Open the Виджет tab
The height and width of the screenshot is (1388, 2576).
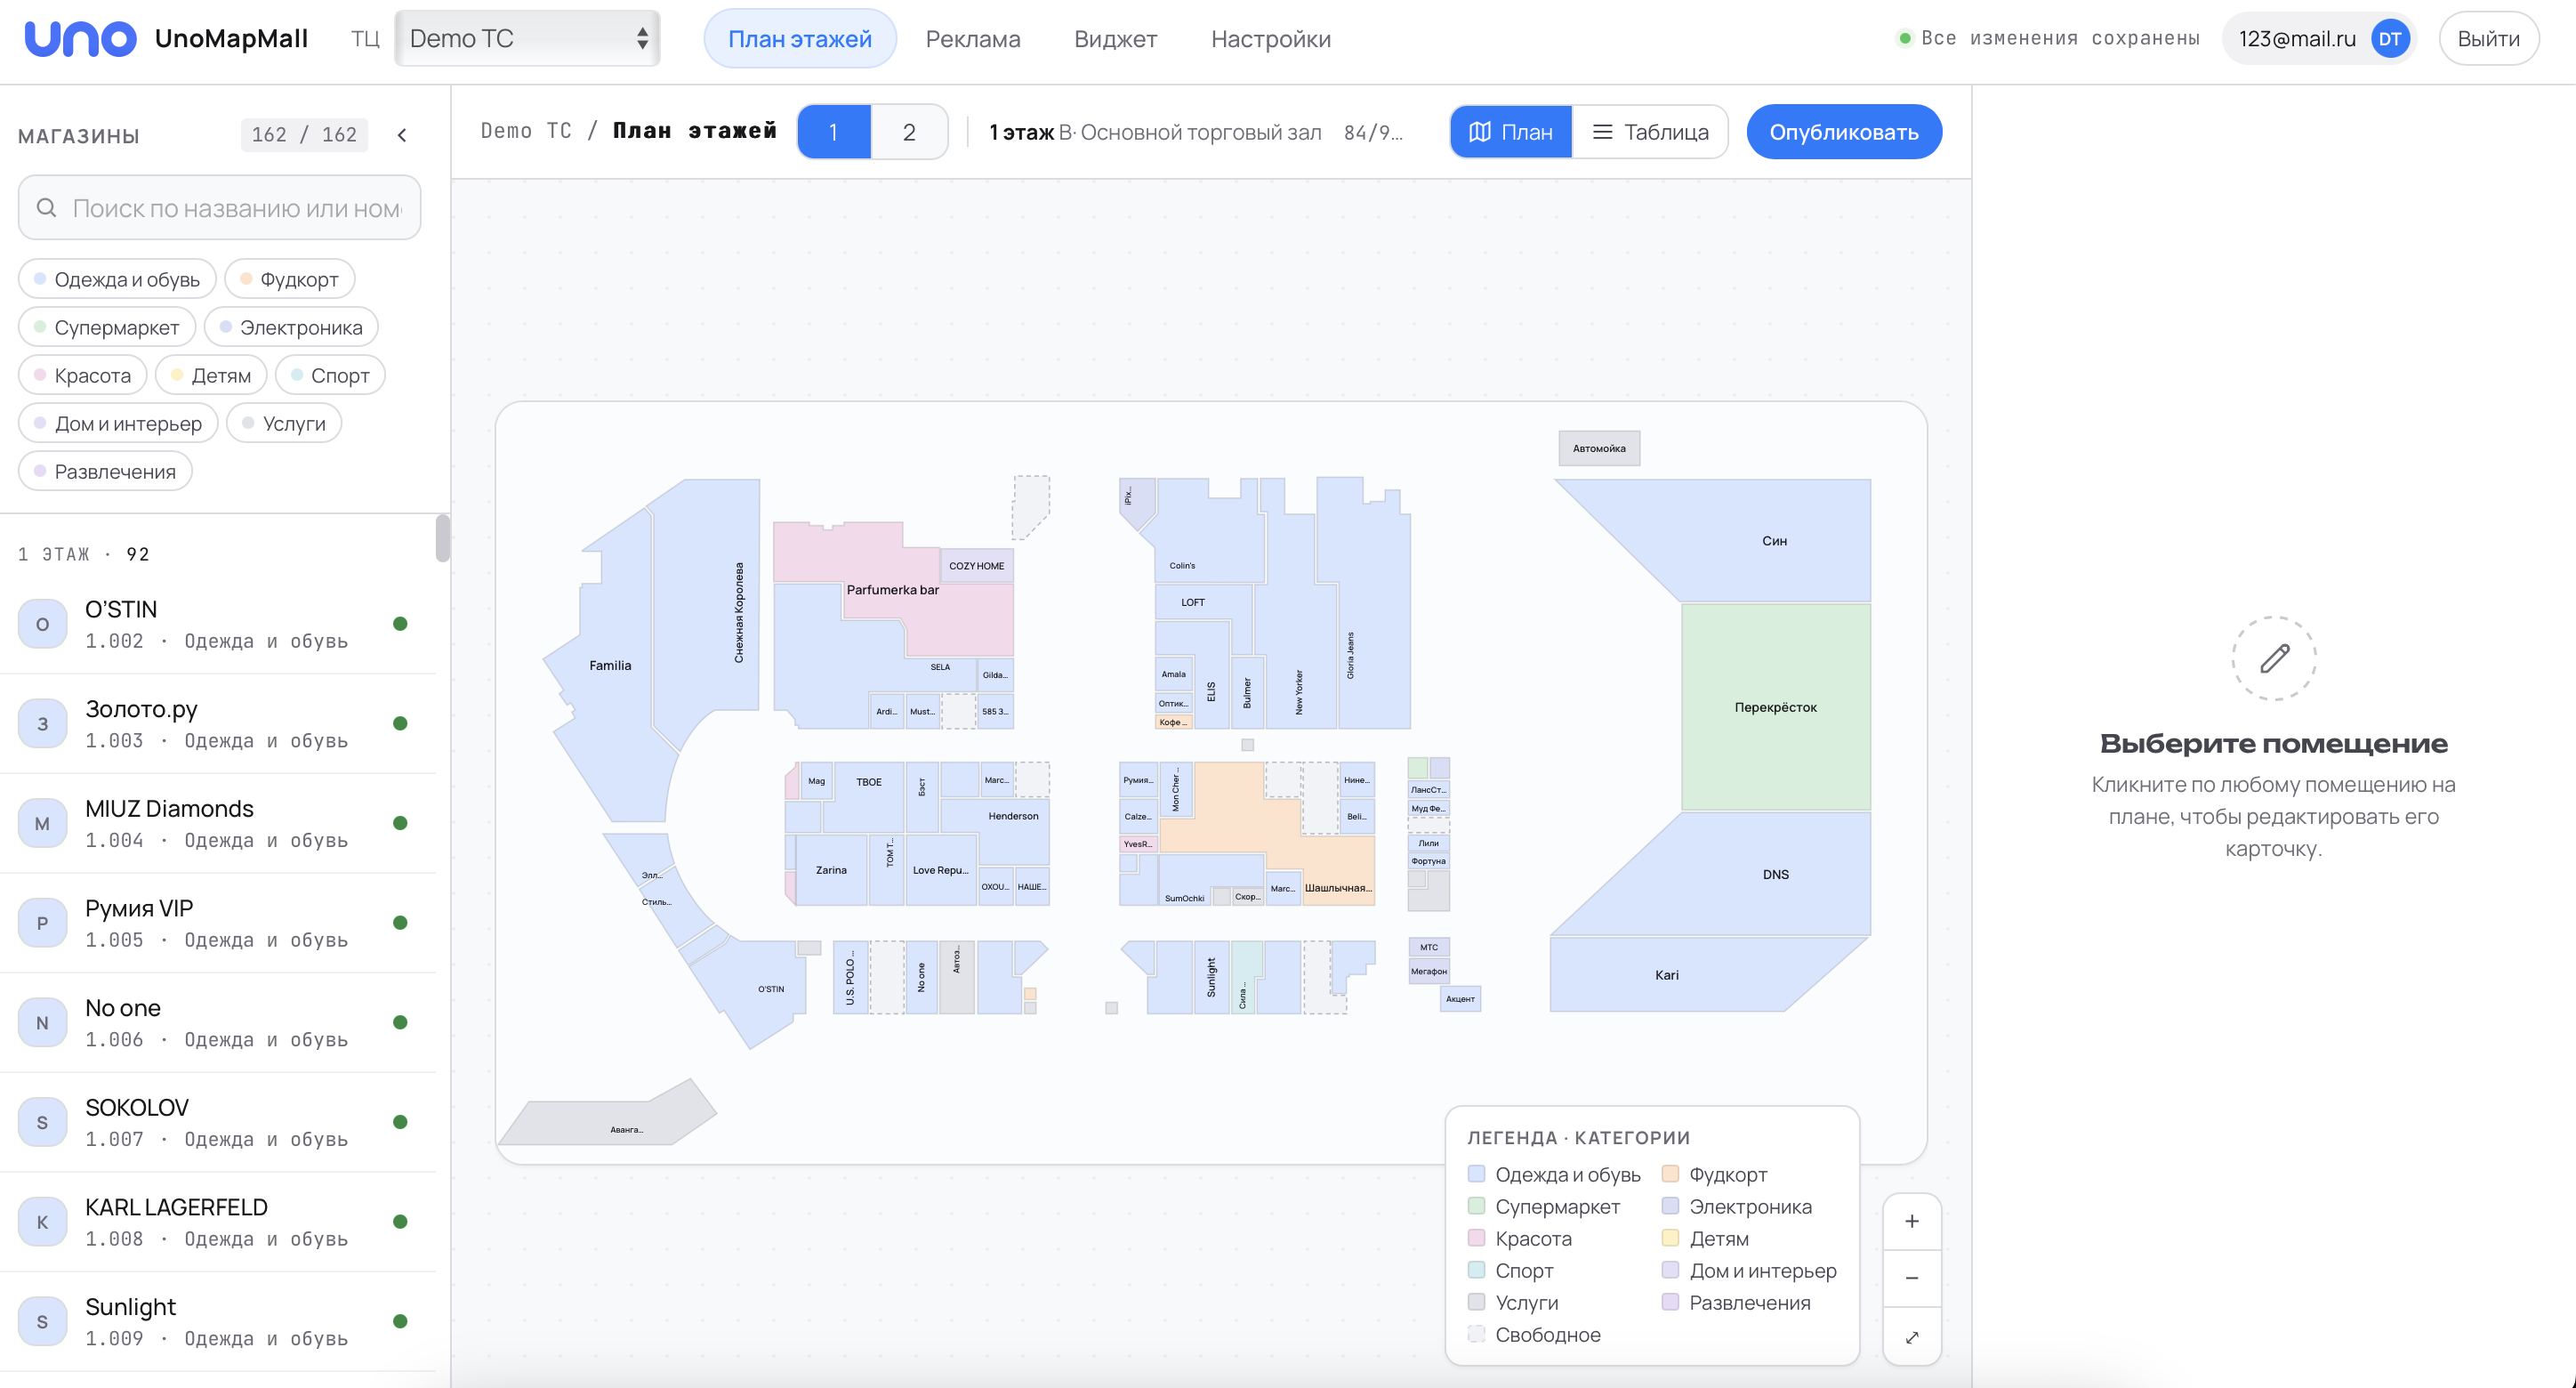[x=1115, y=39]
